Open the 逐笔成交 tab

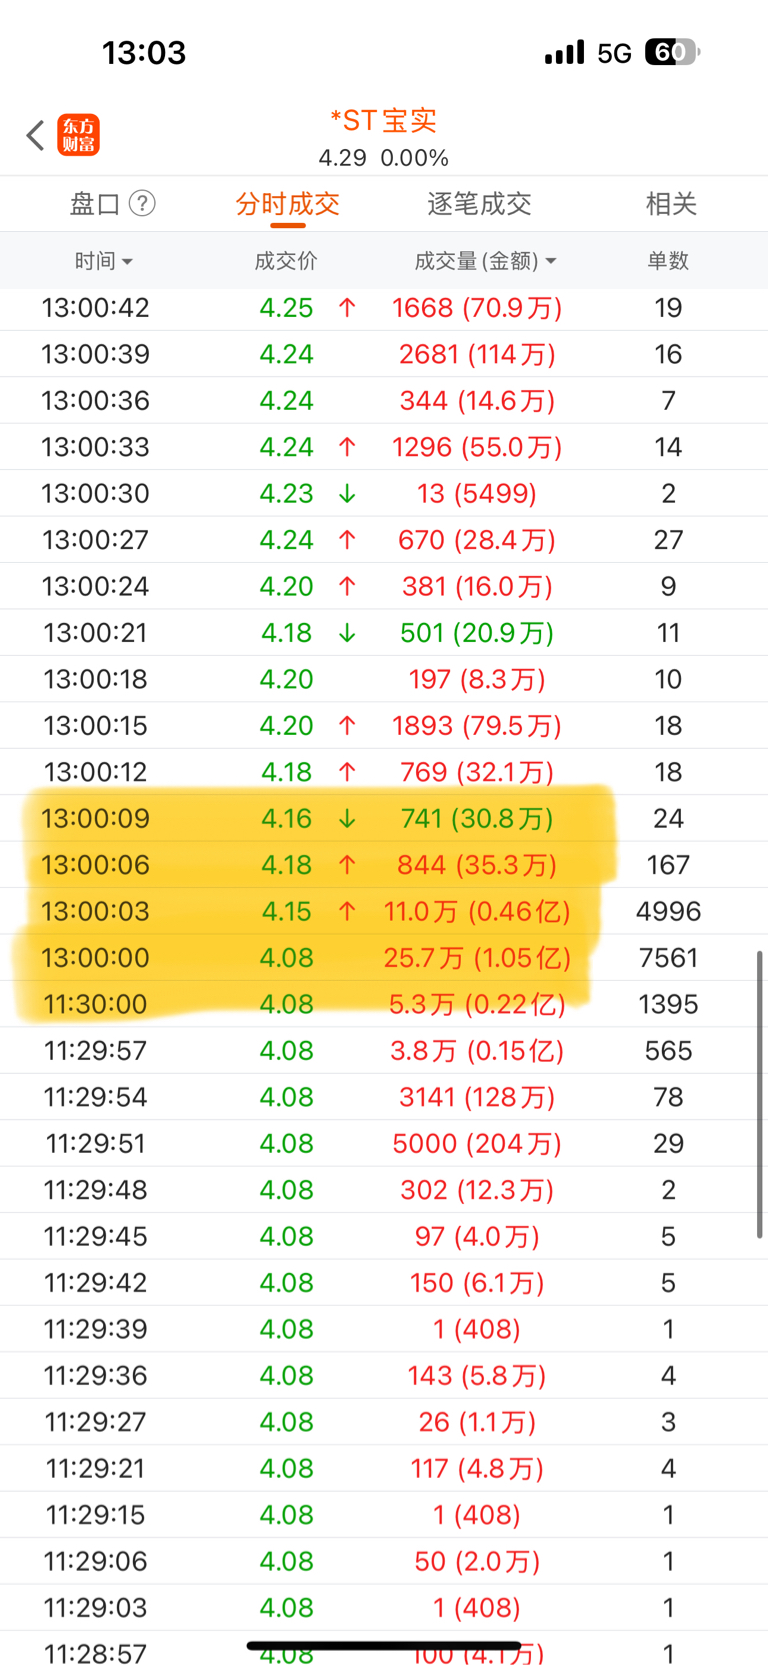tap(479, 204)
